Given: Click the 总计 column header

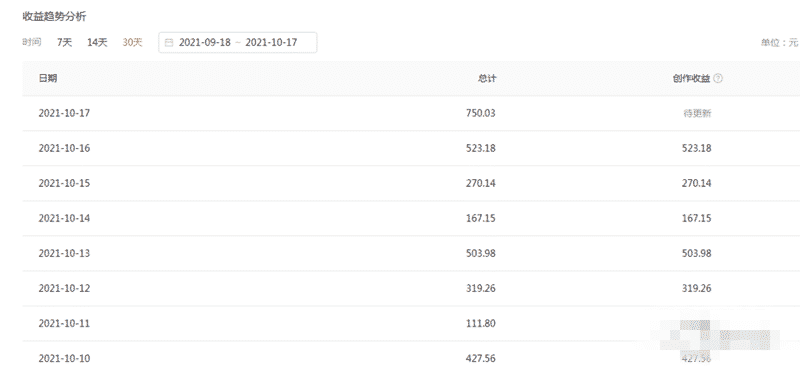Looking at the screenshot, I should (486, 79).
